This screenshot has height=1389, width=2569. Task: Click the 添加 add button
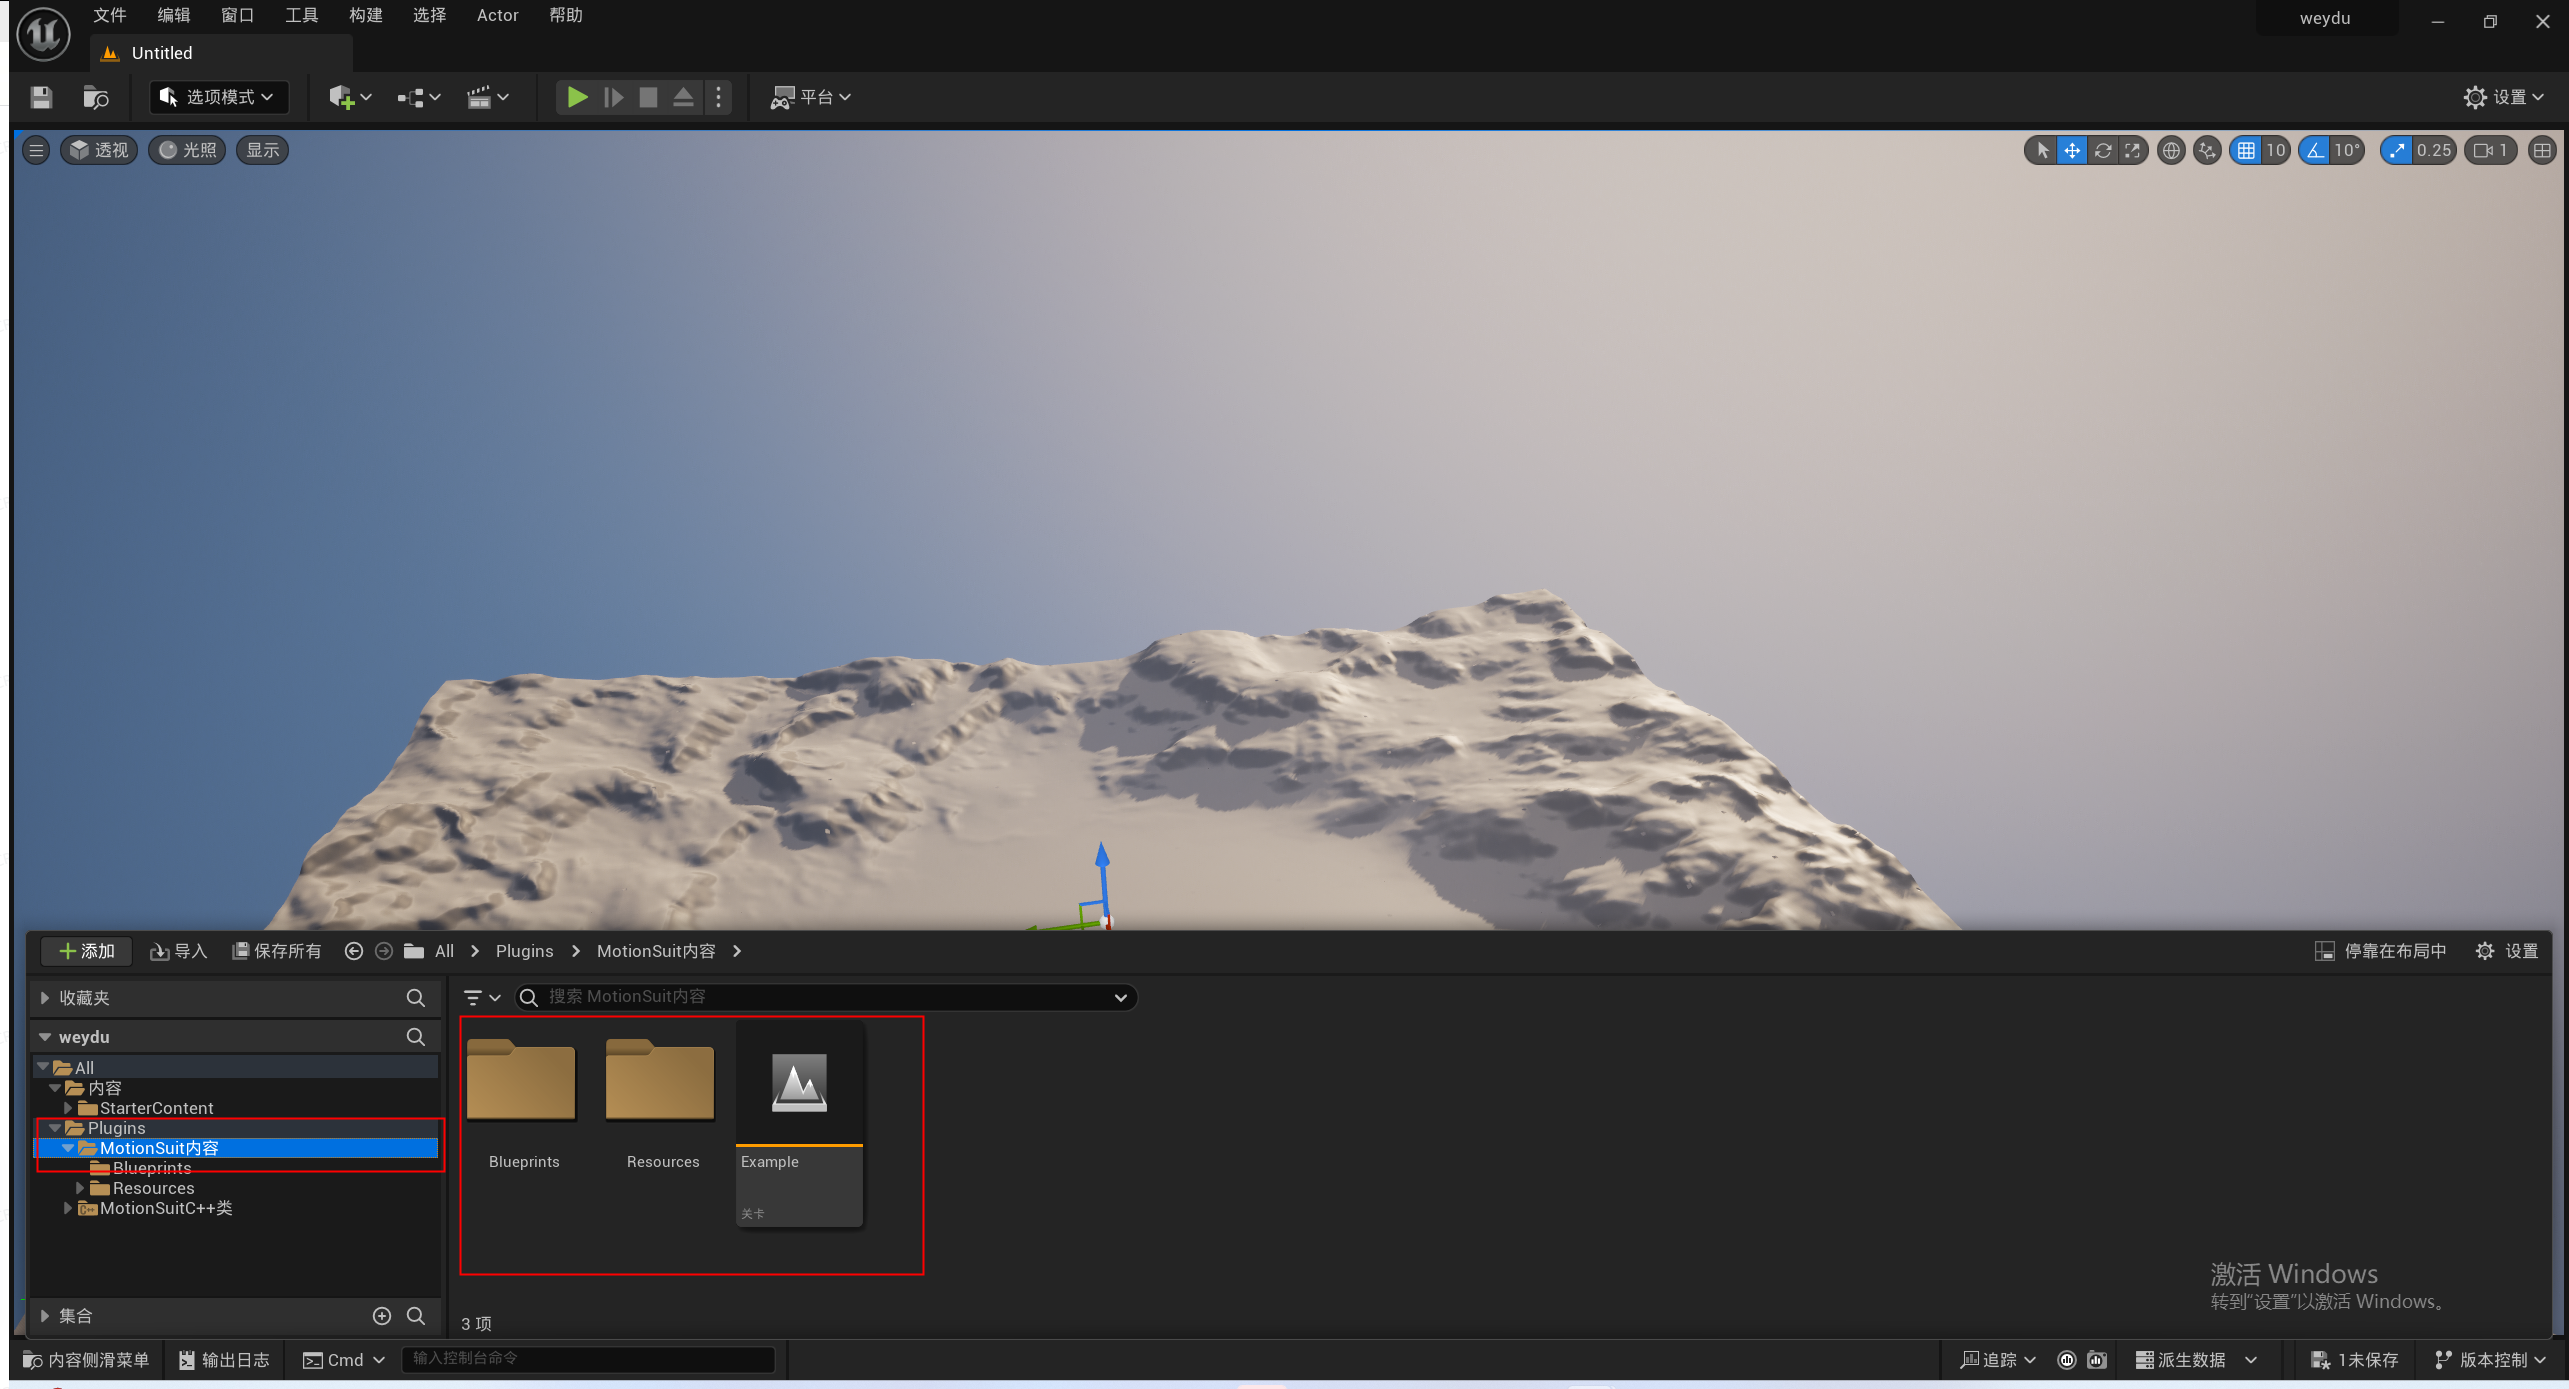(87, 951)
